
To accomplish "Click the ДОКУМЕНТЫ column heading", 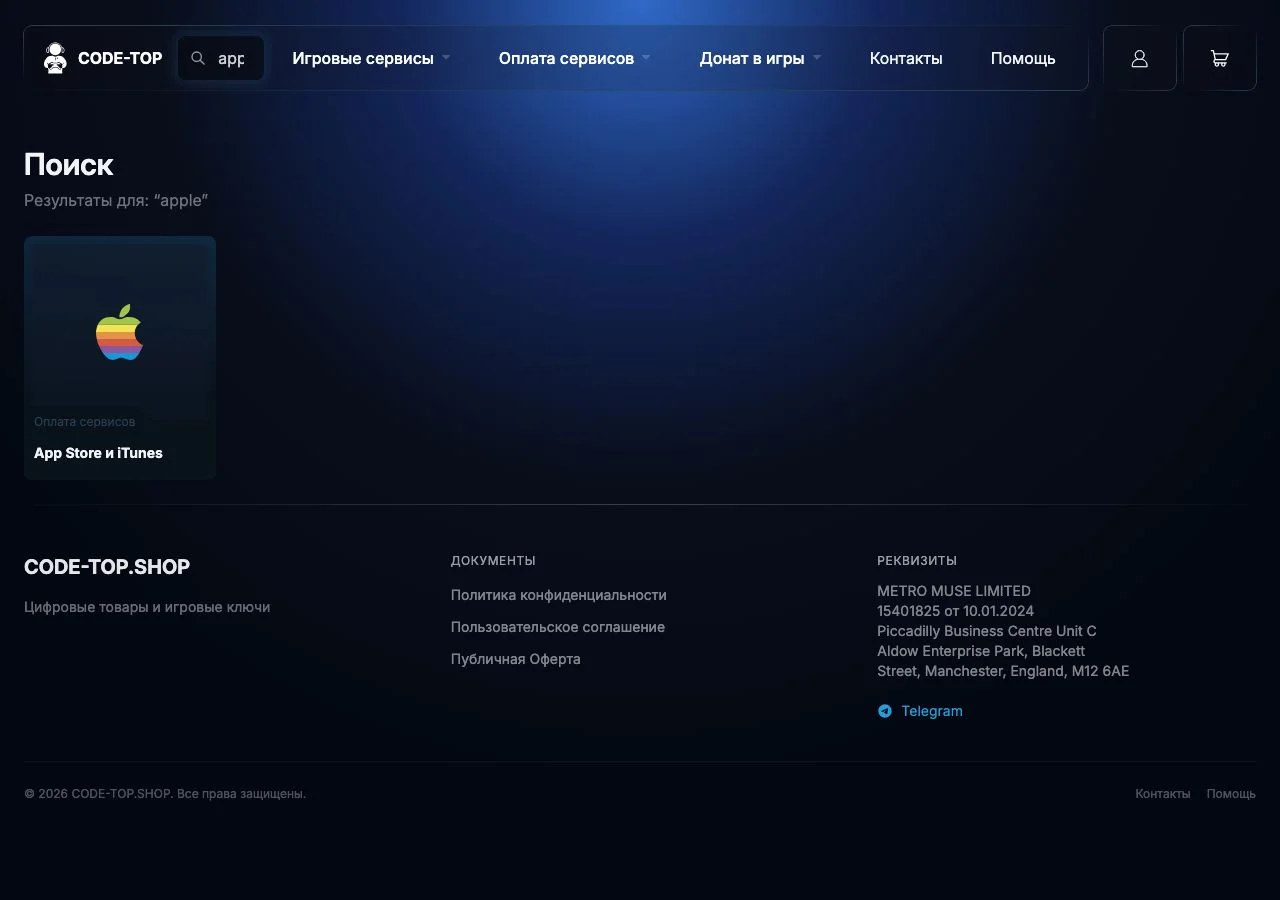I will pos(493,561).
